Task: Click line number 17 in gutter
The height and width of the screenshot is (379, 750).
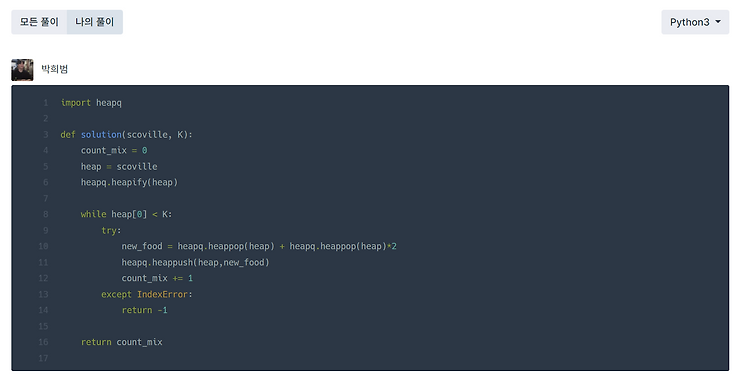Action: click(44, 358)
